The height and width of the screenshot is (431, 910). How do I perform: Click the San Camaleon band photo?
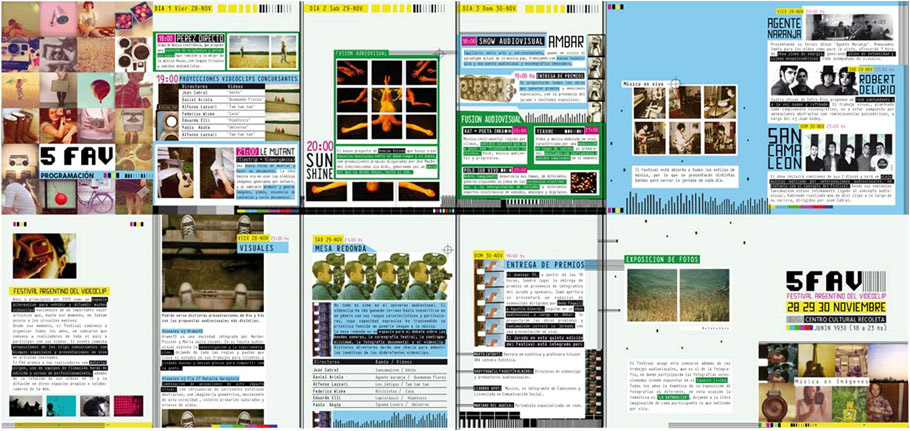(x=850, y=153)
